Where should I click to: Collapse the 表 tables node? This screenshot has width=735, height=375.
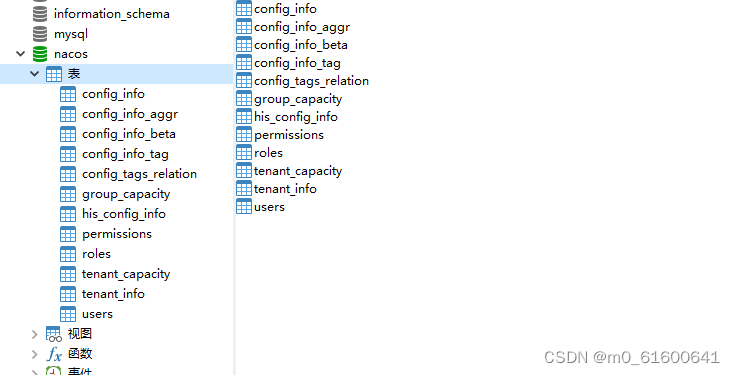click(x=34, y=74)
